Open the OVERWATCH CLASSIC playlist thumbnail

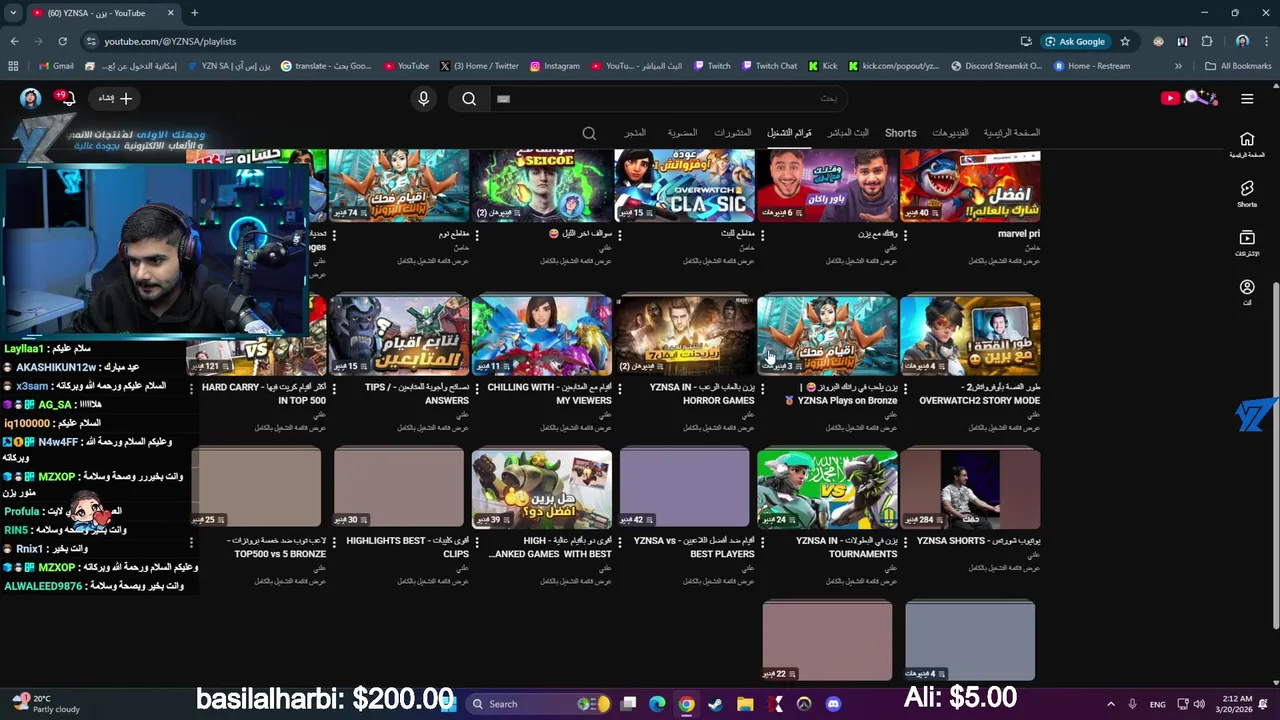pyautogui.click(x=684, y=186)
